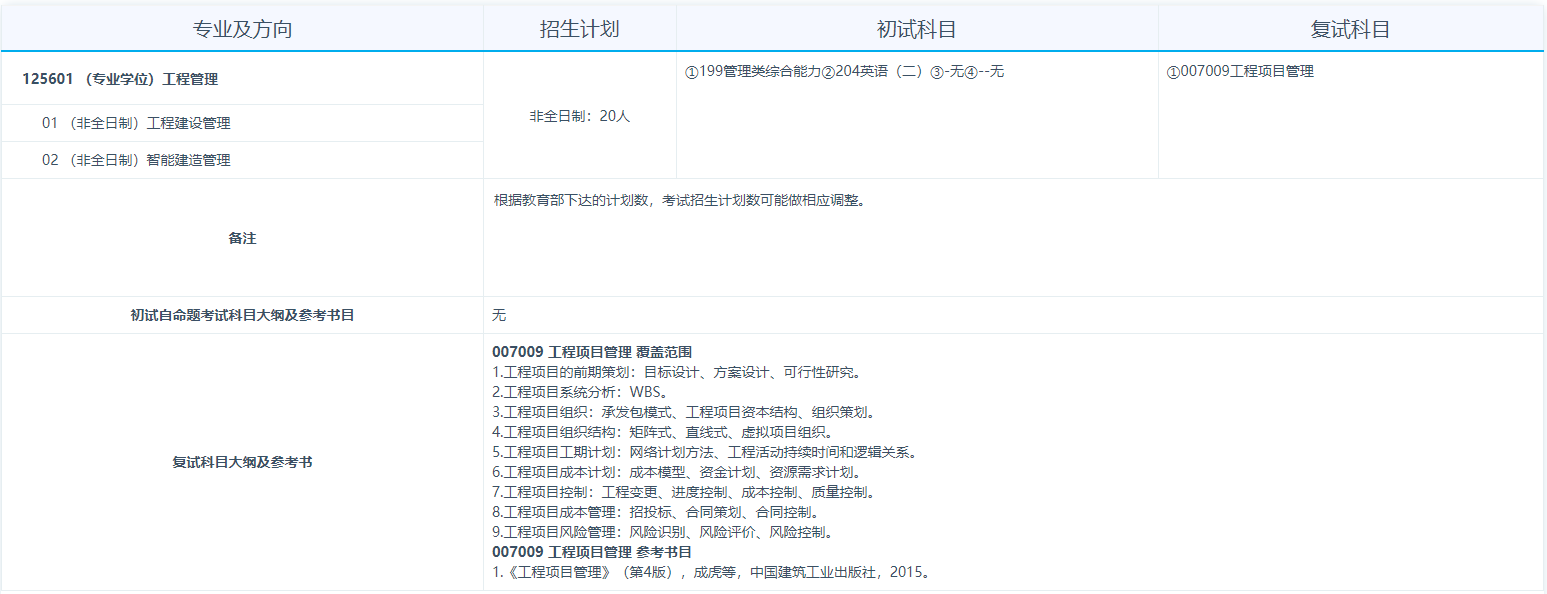Click the 非全日制：20人 enrollment cell

pyautogui.click(x=580, y=116)
